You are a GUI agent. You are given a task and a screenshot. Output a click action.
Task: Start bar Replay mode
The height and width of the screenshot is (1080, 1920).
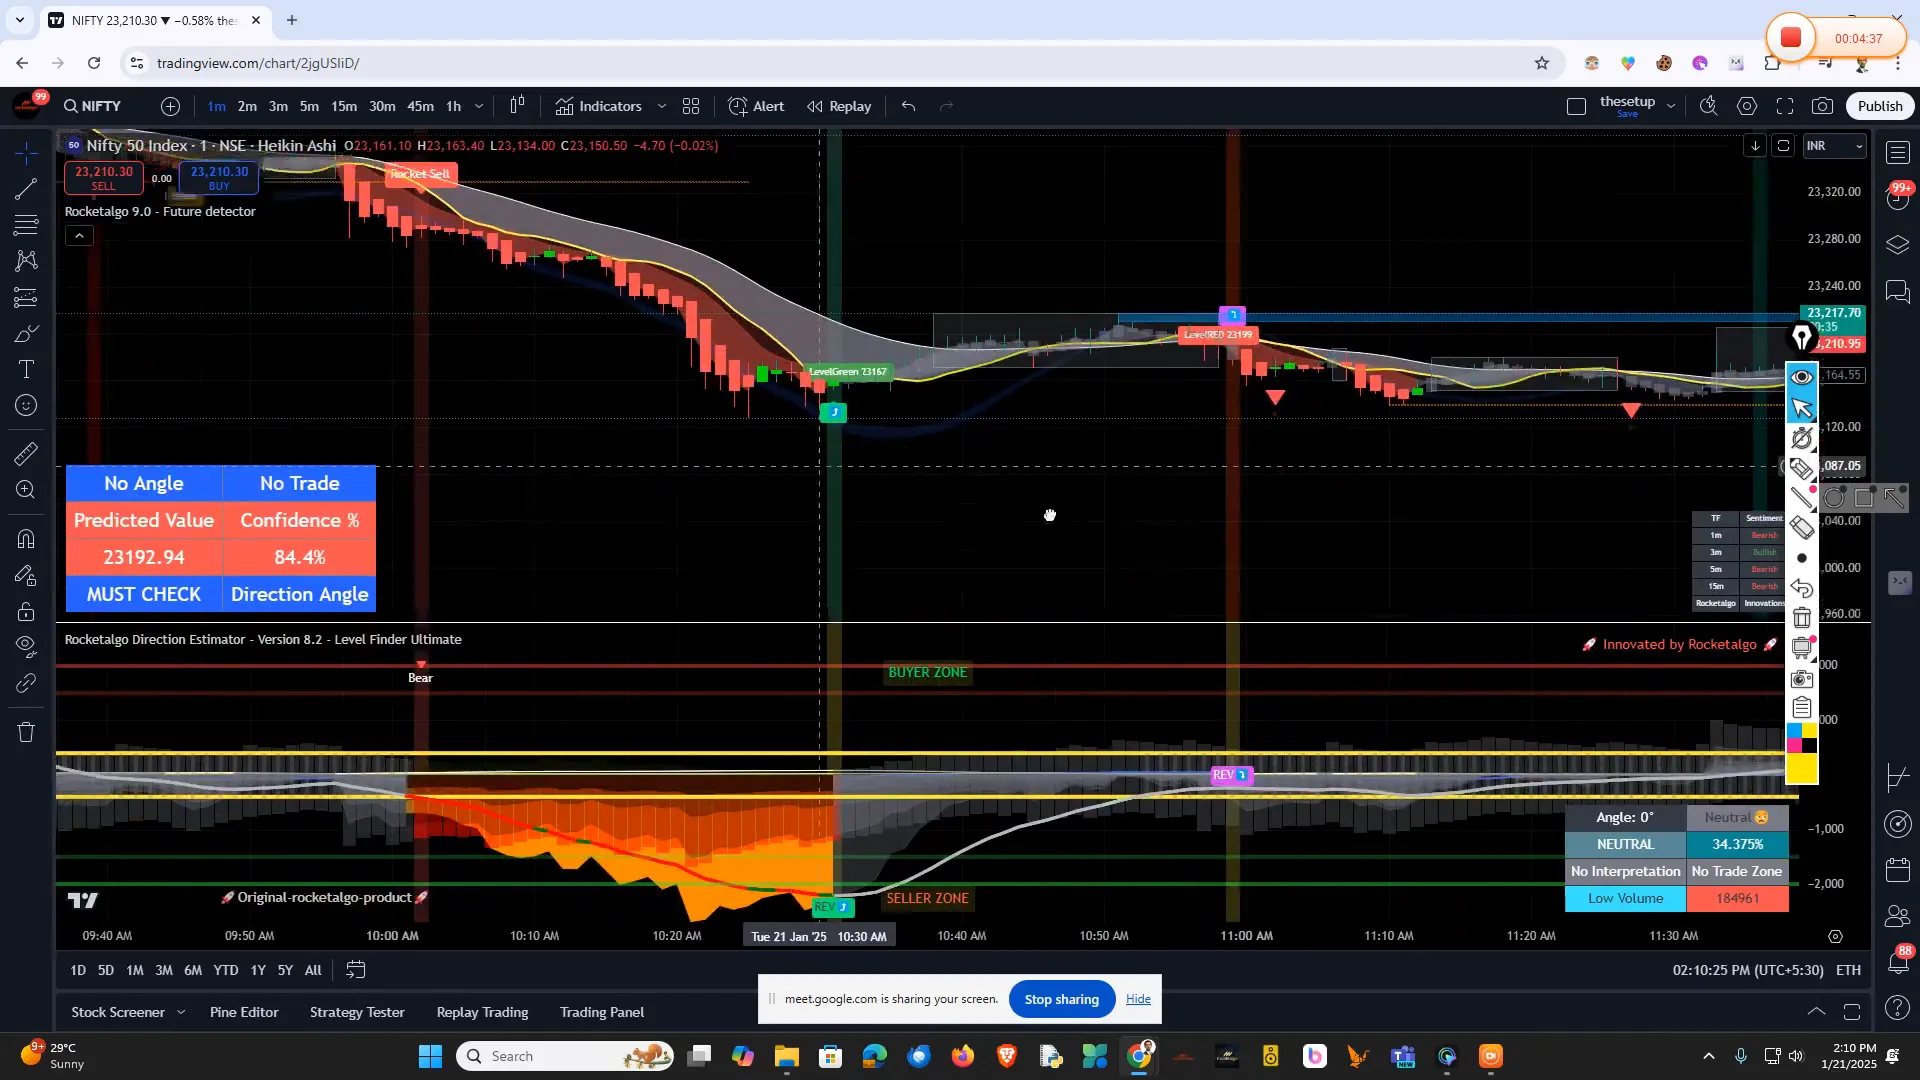click(839, 106)
